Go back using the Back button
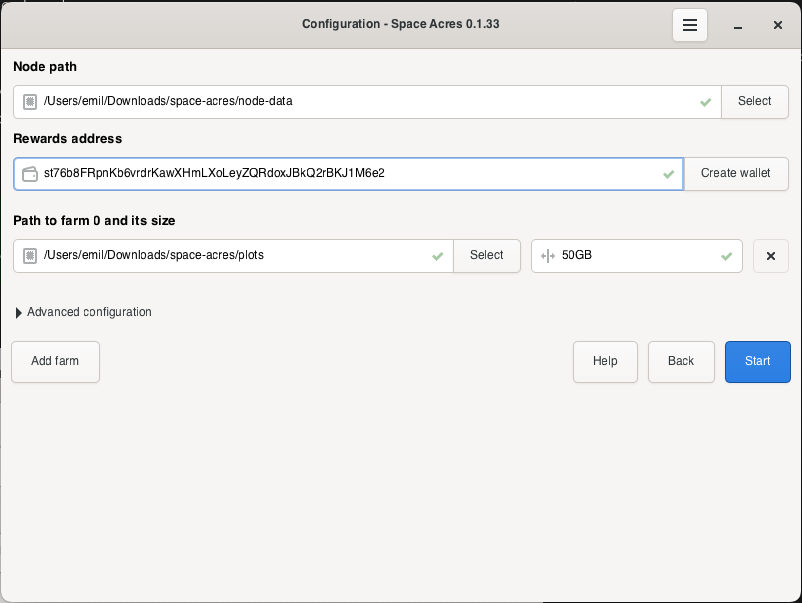The height and width of the screenshot is (603, 802). 681,361
